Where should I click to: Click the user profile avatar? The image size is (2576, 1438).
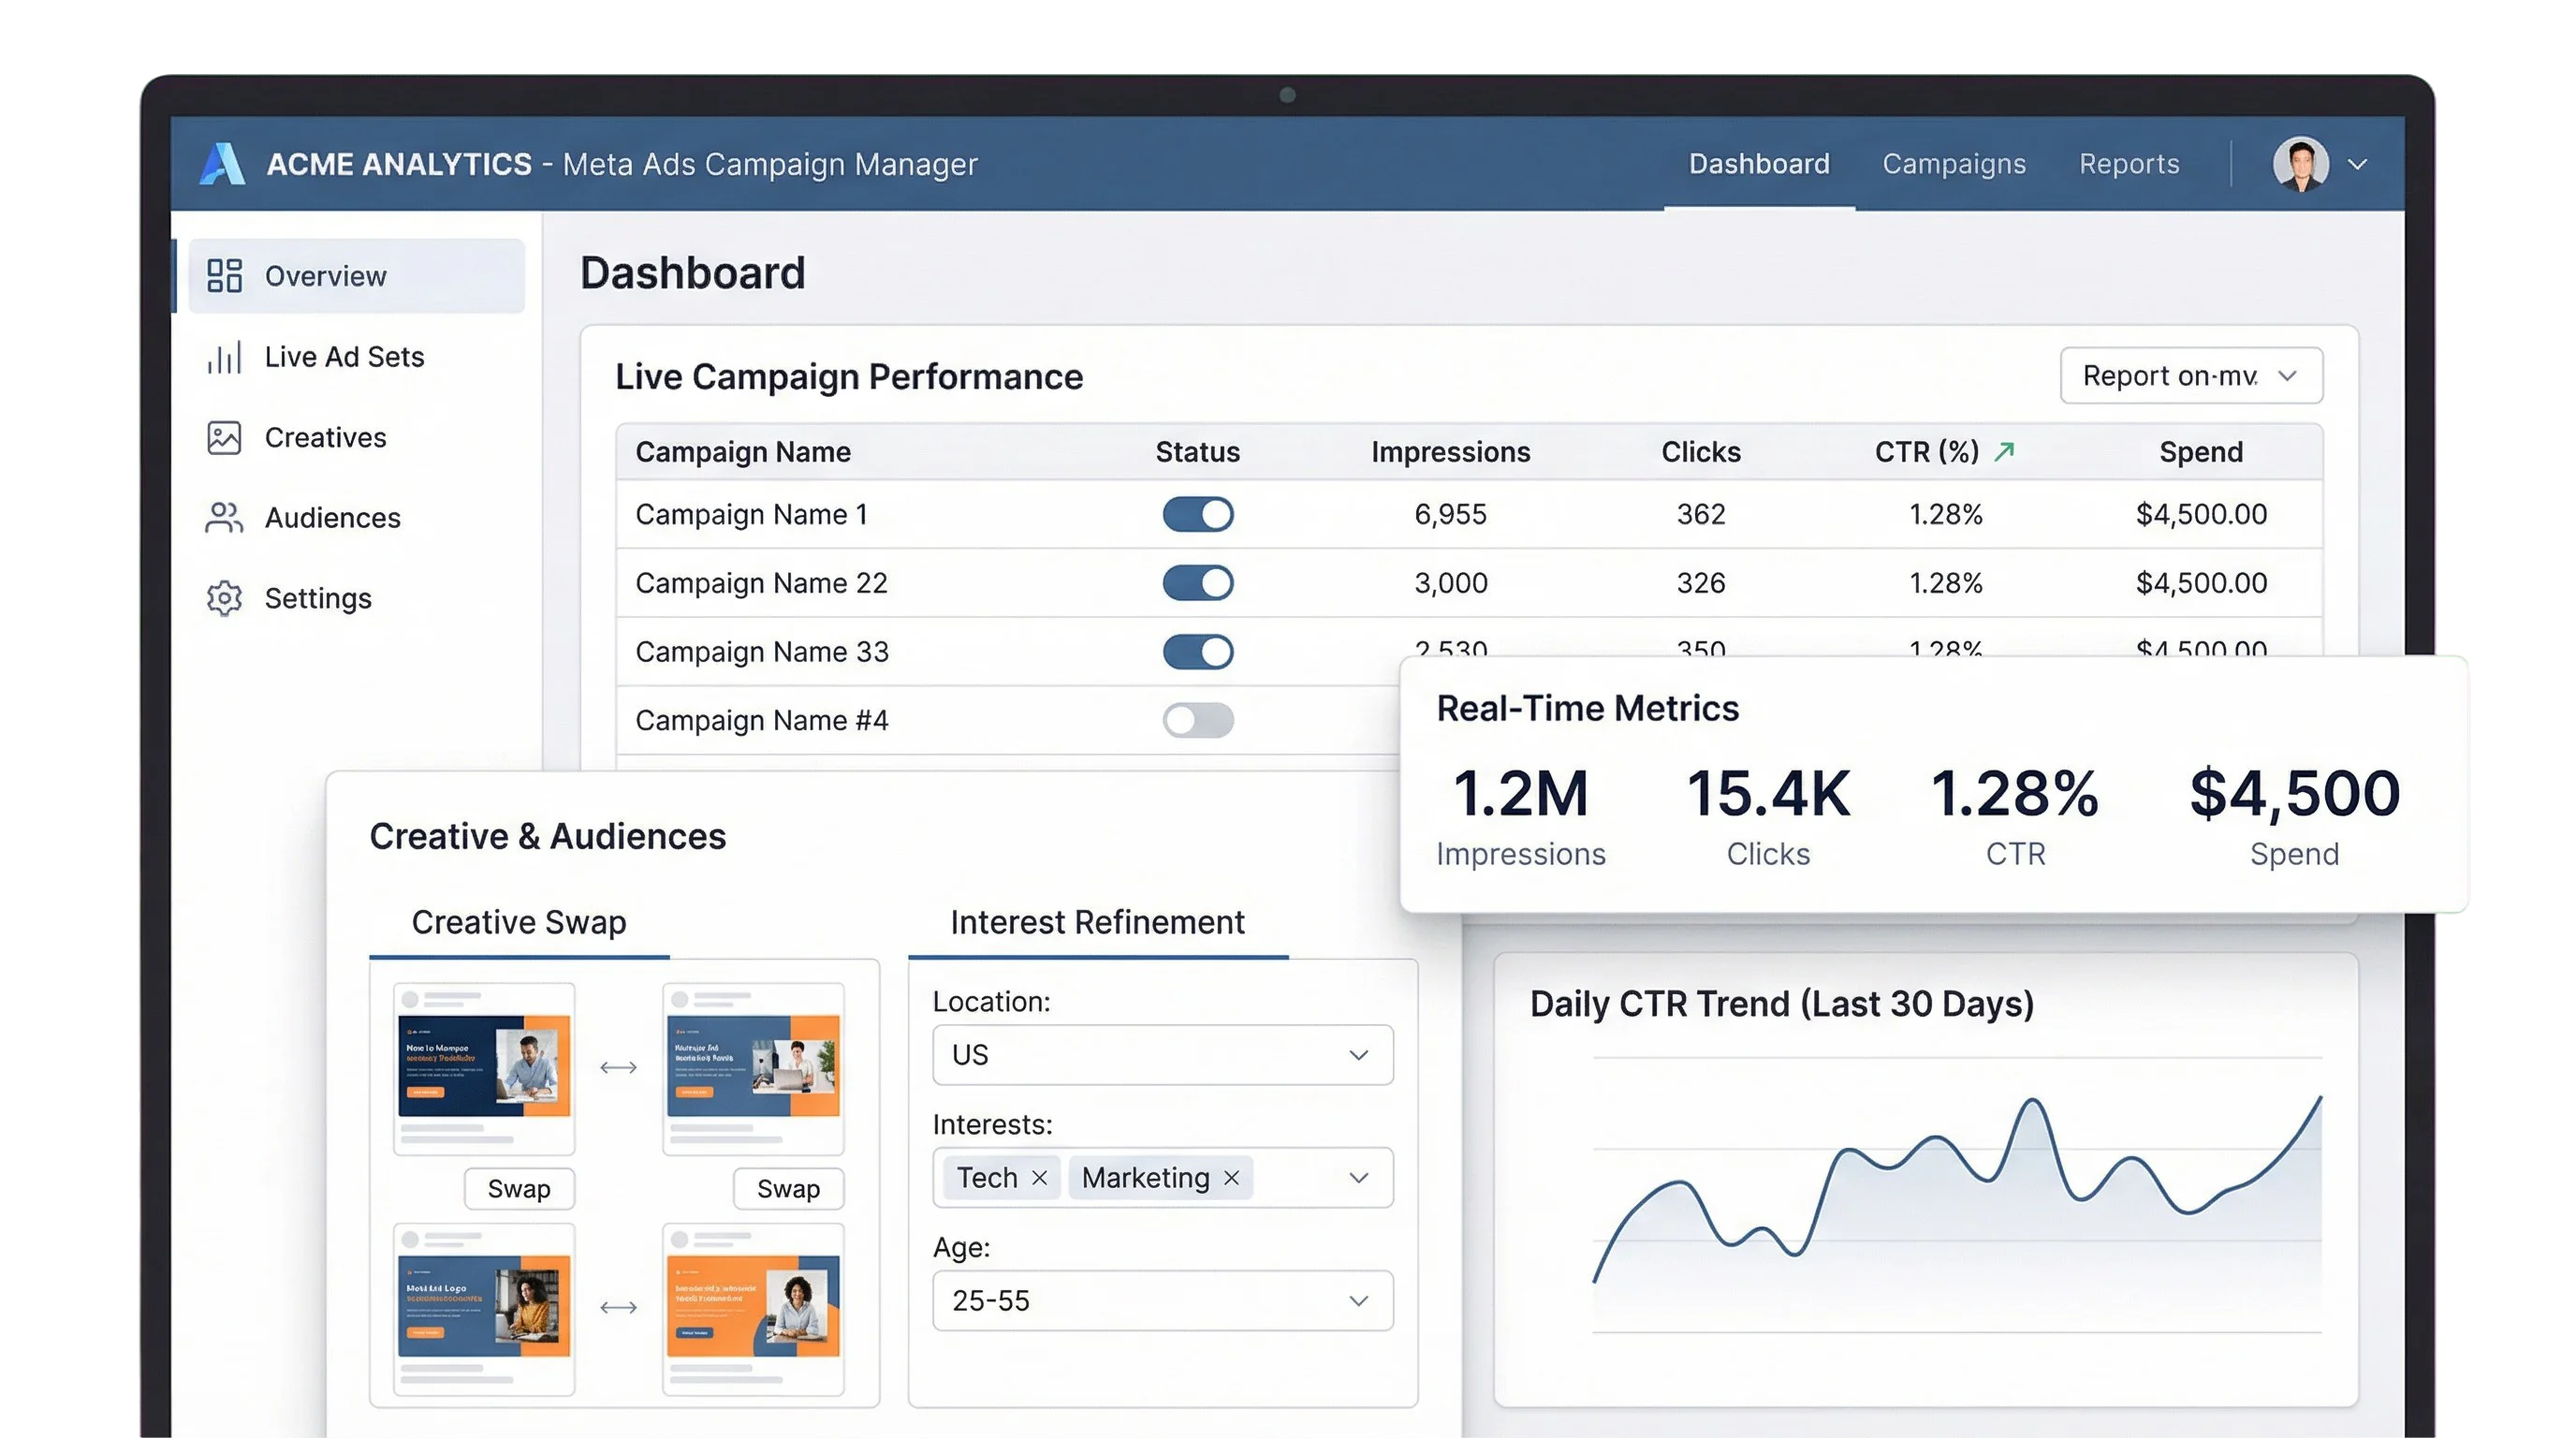point(2300,164)
